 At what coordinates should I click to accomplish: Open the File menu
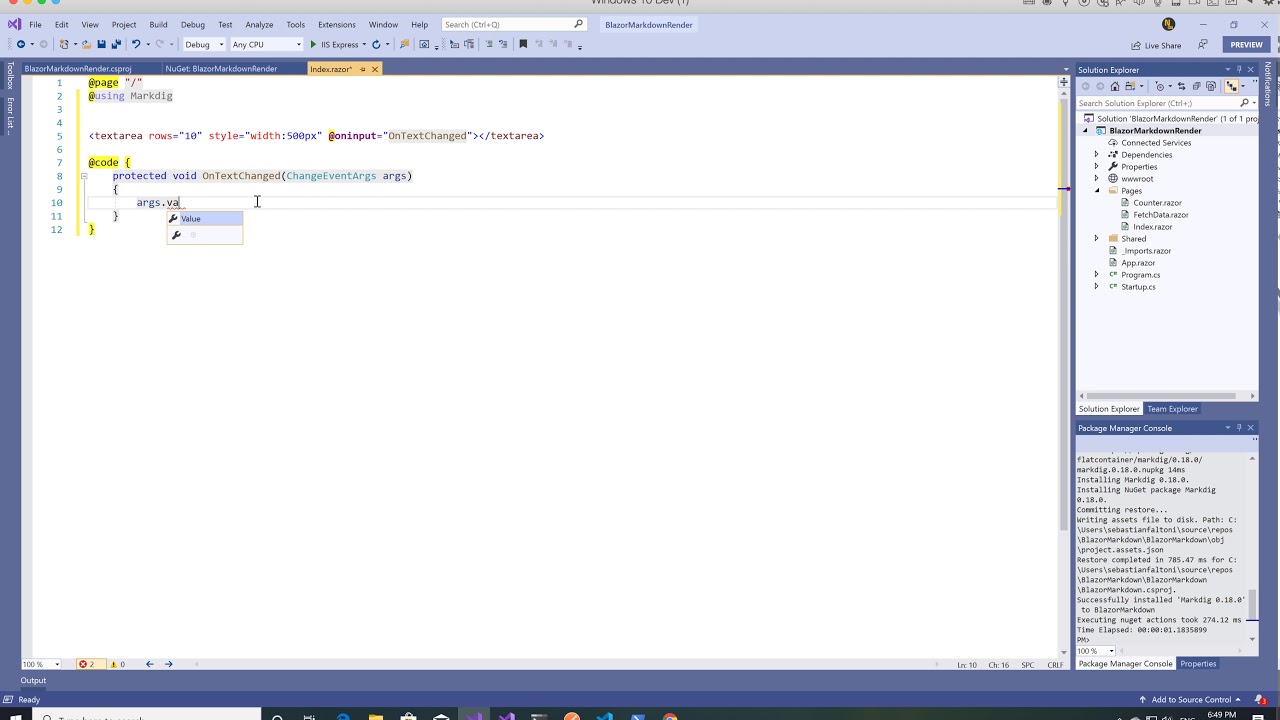(x=35, y=24)
